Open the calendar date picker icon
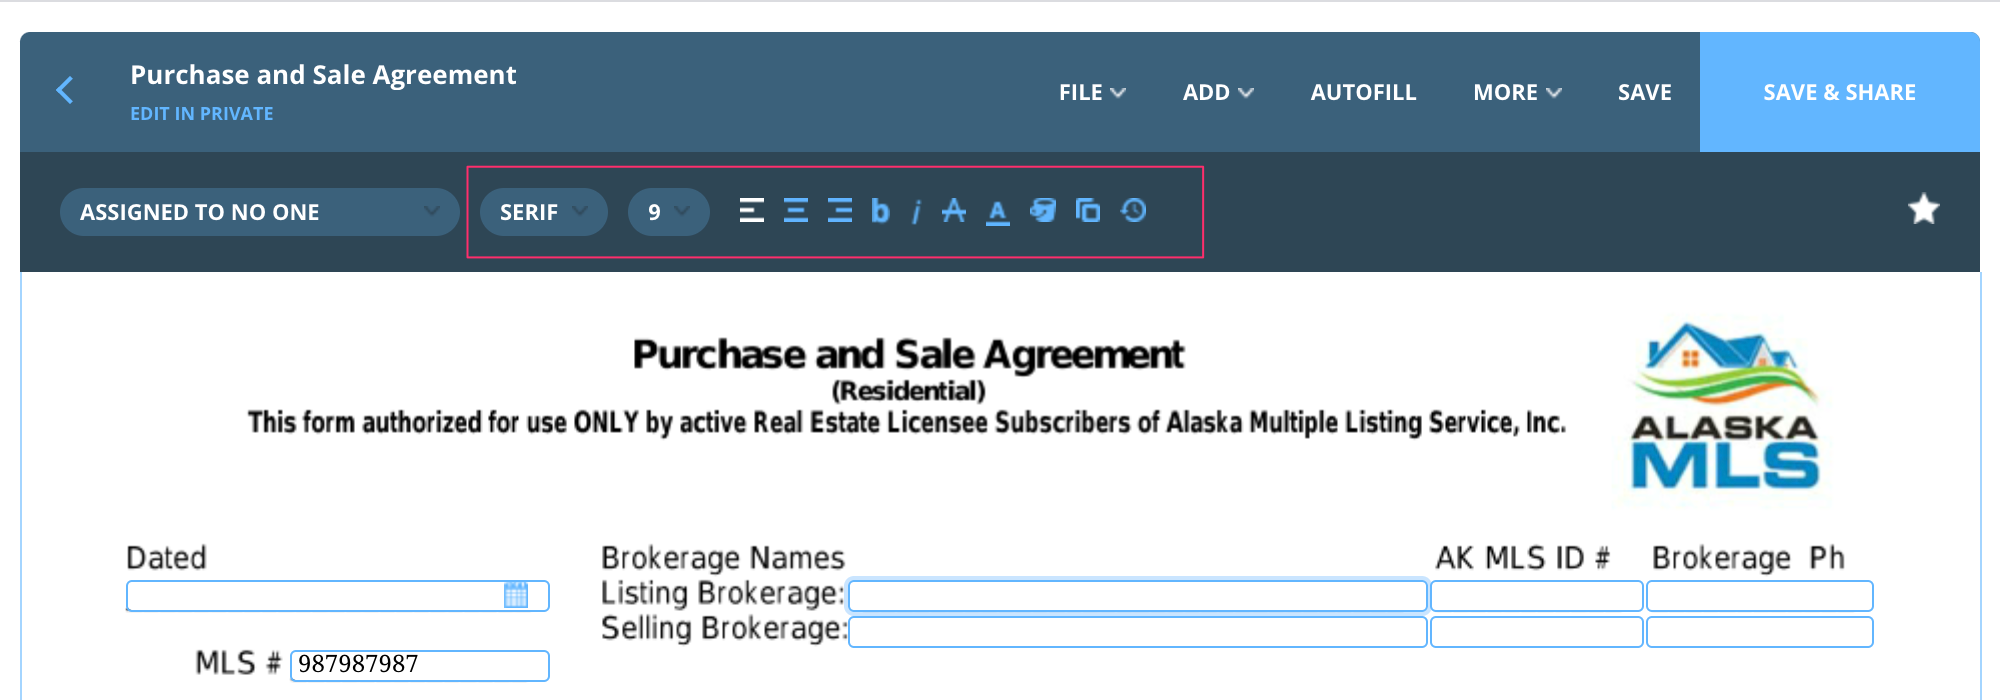2000x700 pixels. [x=516, y=596]
